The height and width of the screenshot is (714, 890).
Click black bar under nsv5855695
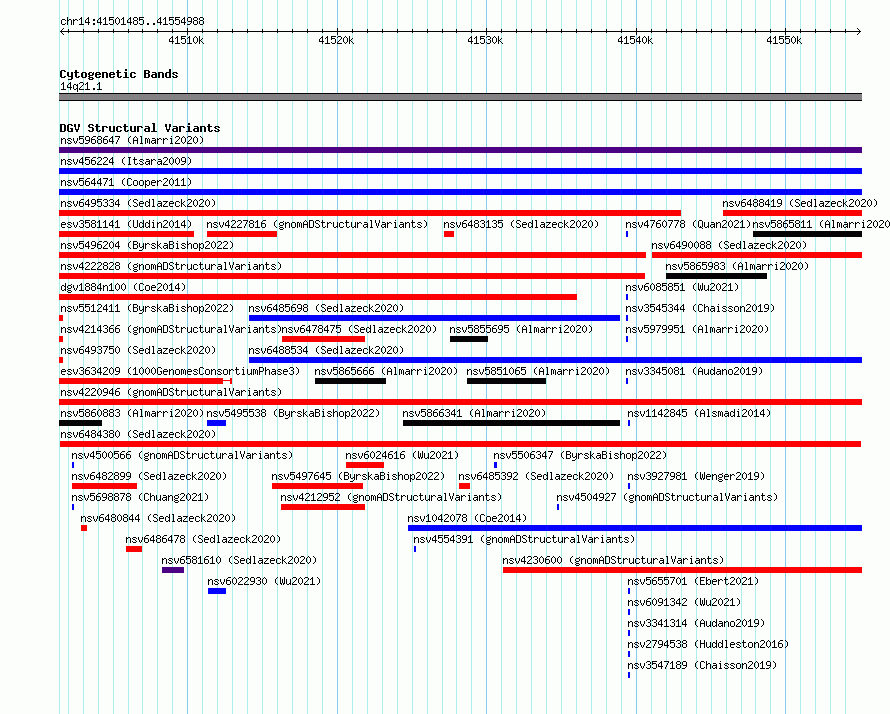click(x=469, y=339)
